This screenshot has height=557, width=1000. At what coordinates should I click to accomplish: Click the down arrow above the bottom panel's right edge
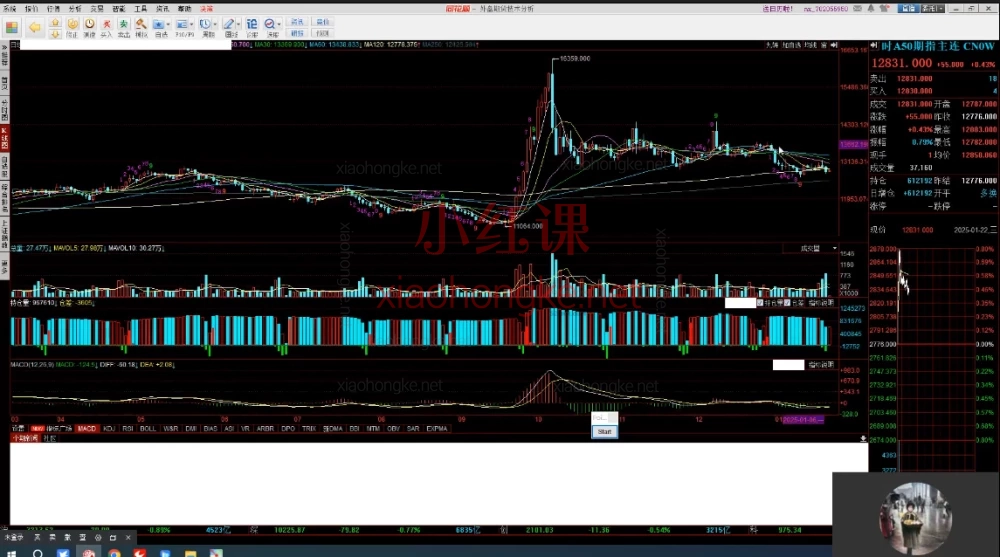pyautogui.click(x=863, y=438)
